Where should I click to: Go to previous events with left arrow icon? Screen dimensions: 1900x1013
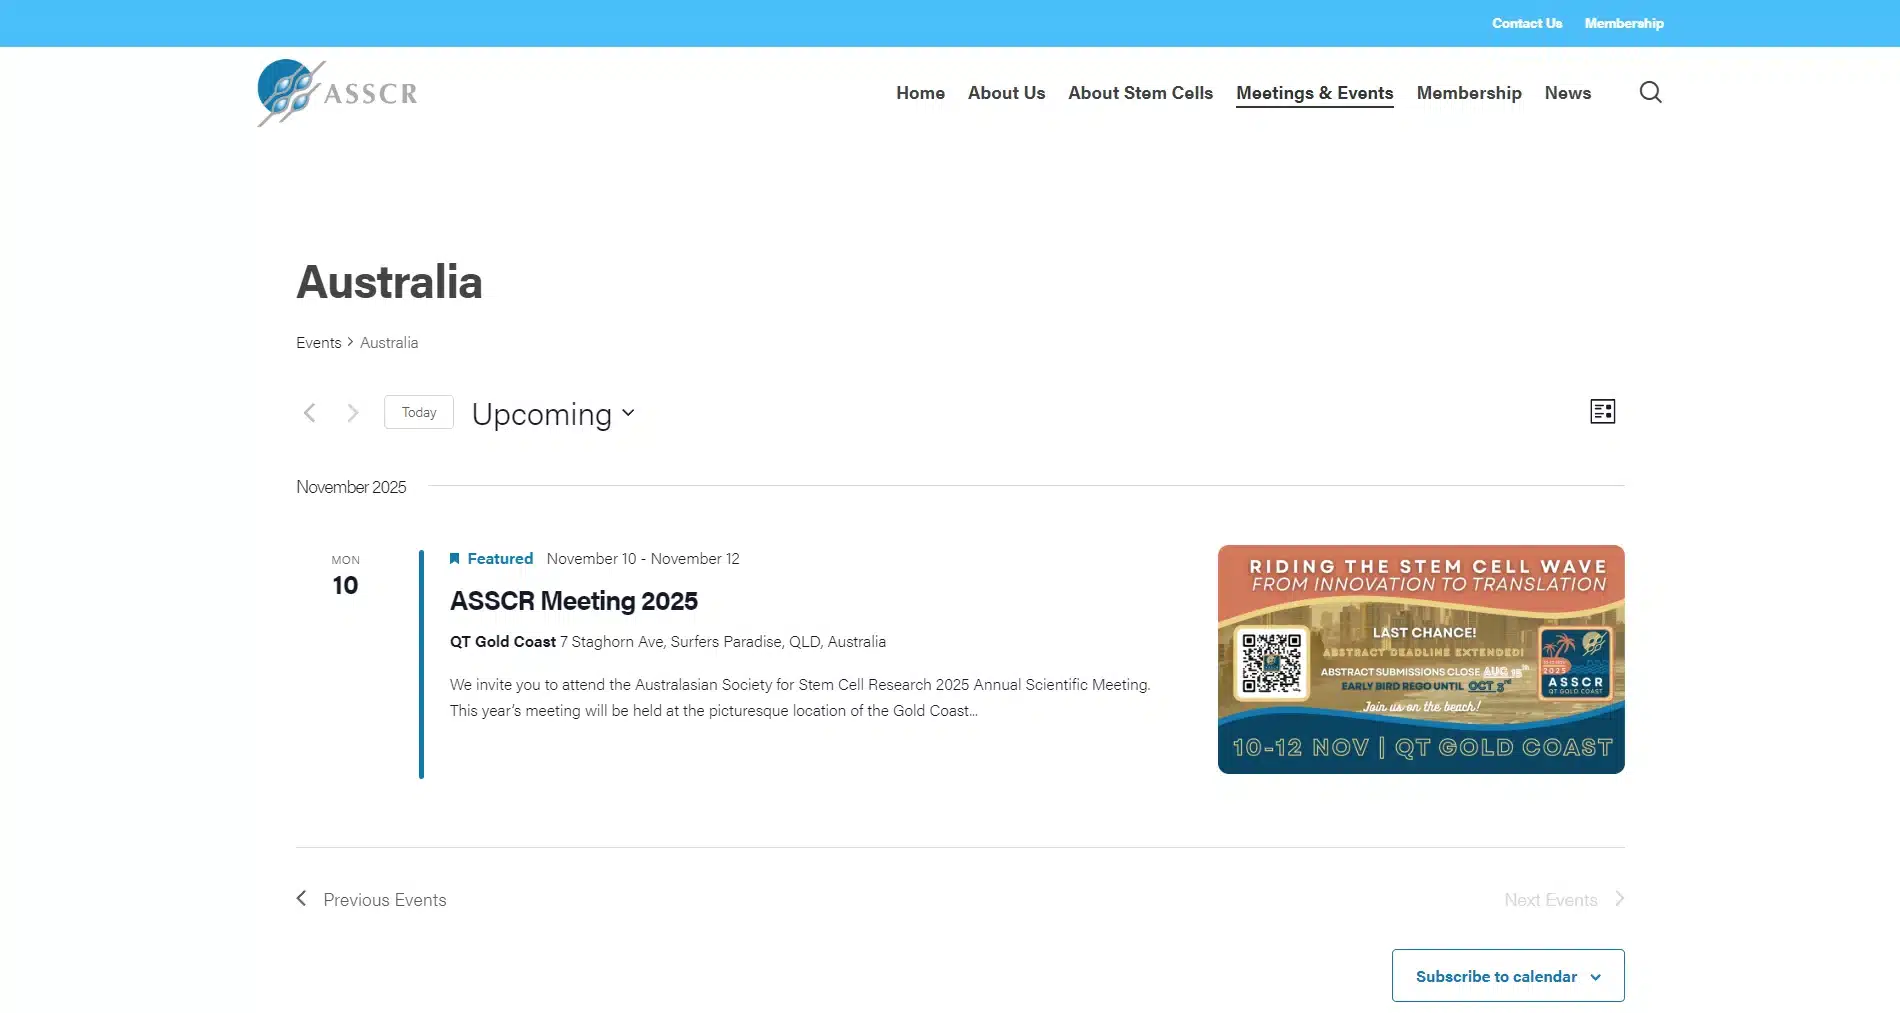coord(310,413)
